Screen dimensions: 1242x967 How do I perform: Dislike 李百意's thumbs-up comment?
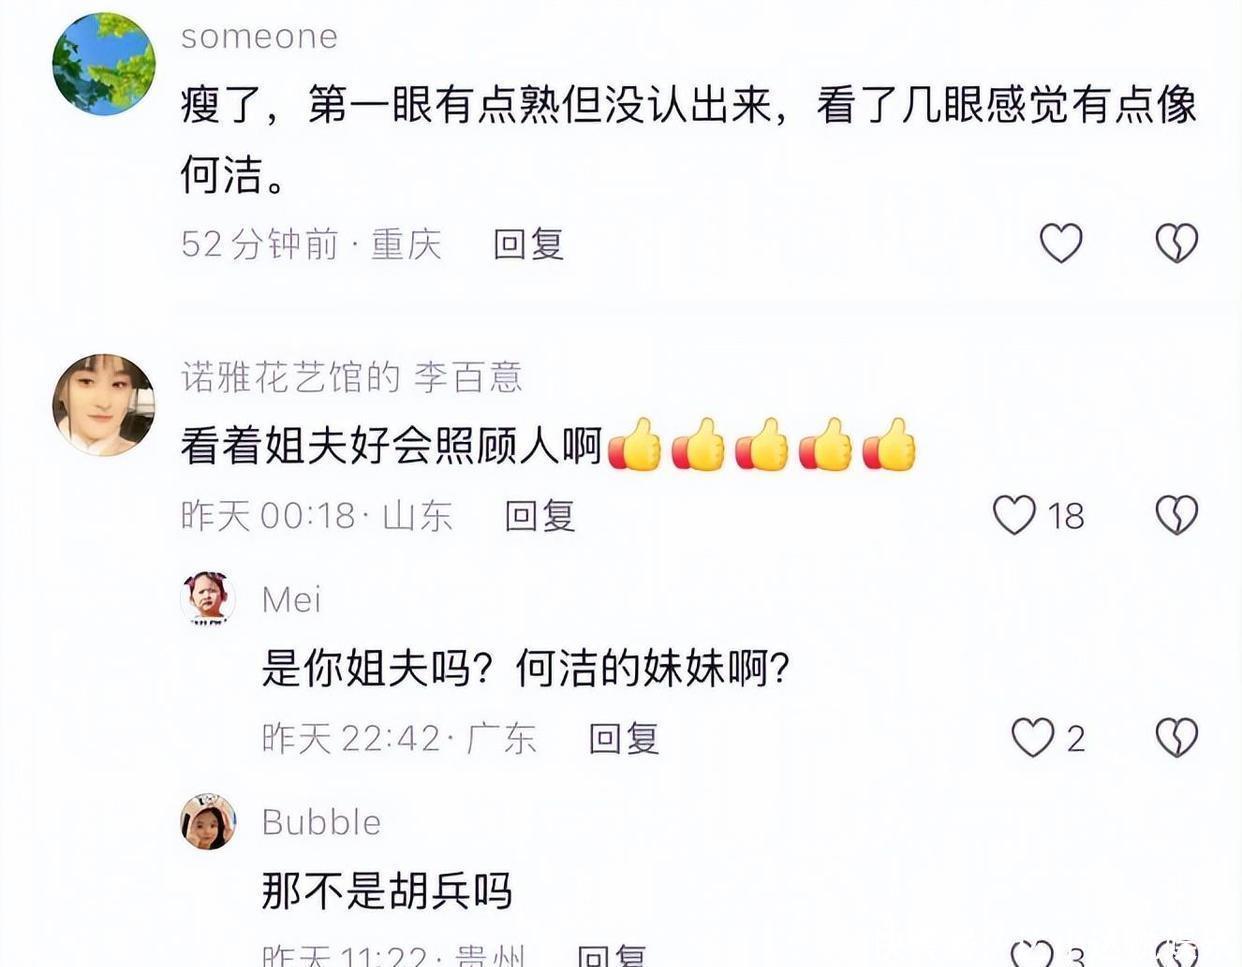click(1177, 515)
